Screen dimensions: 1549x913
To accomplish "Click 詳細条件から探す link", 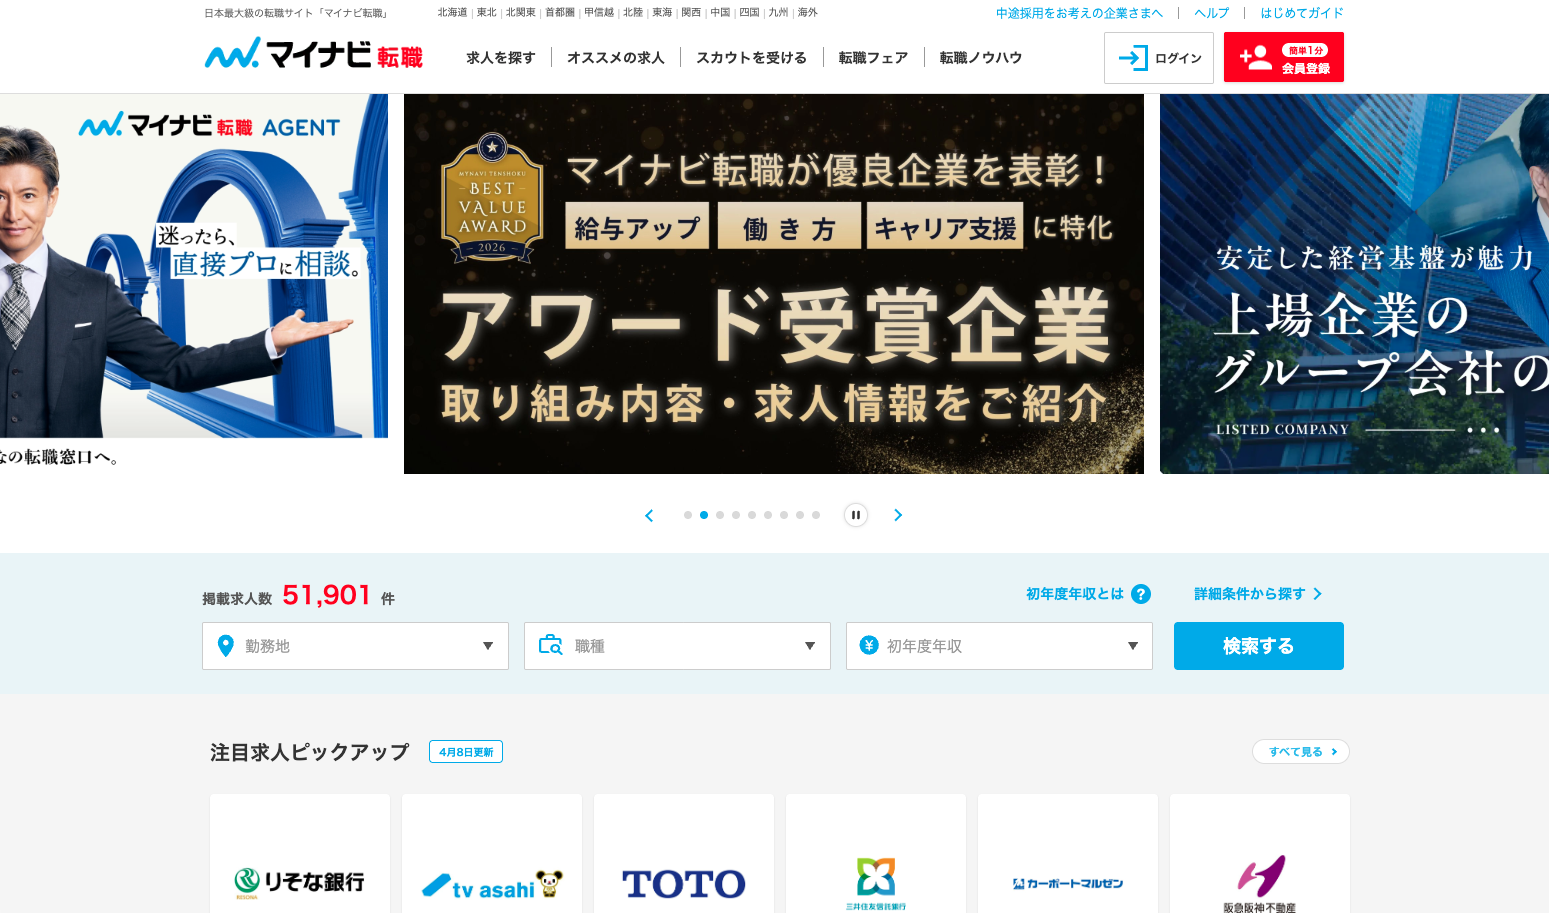I will coord(1258,594).
